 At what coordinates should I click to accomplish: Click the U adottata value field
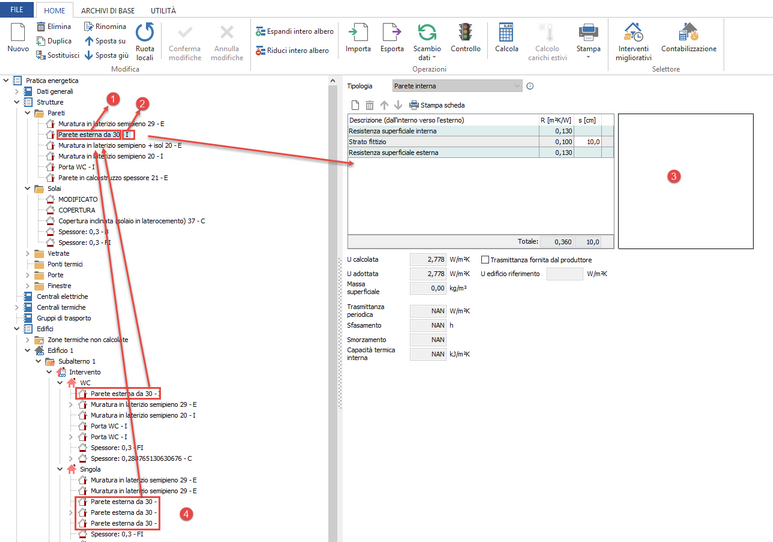point(428,273)
